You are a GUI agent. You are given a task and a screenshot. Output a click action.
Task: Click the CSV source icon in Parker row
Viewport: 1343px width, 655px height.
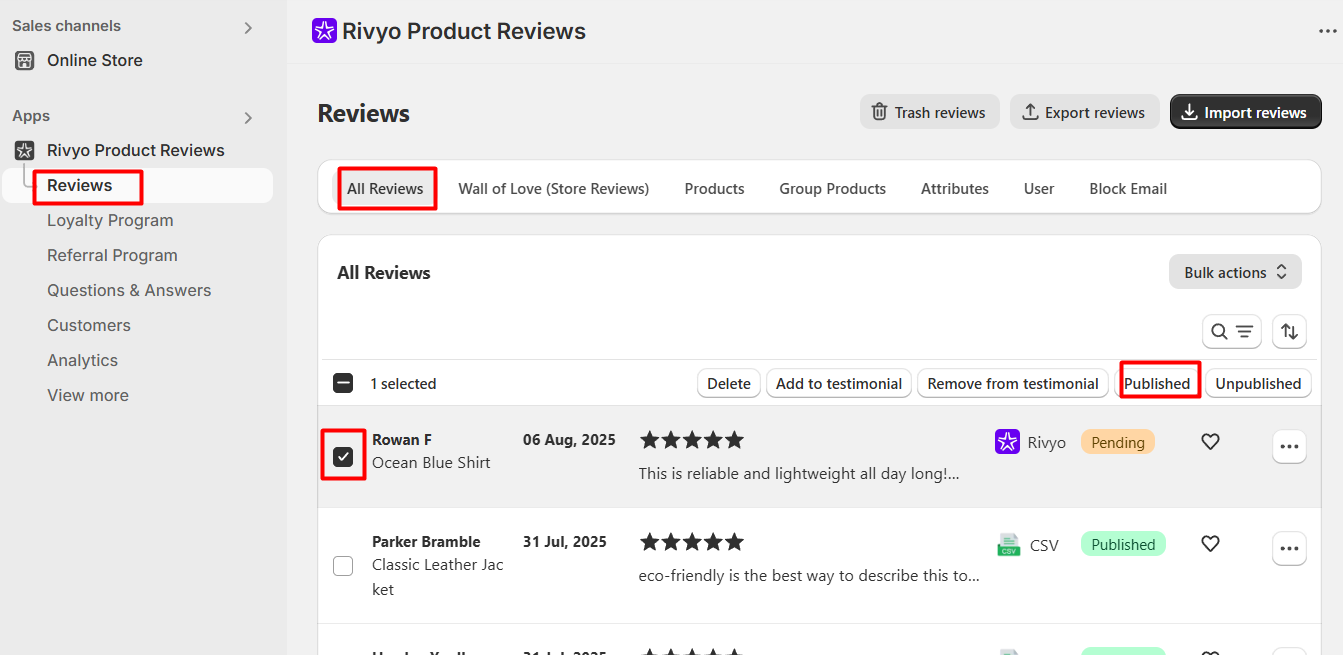(1009, 545)
